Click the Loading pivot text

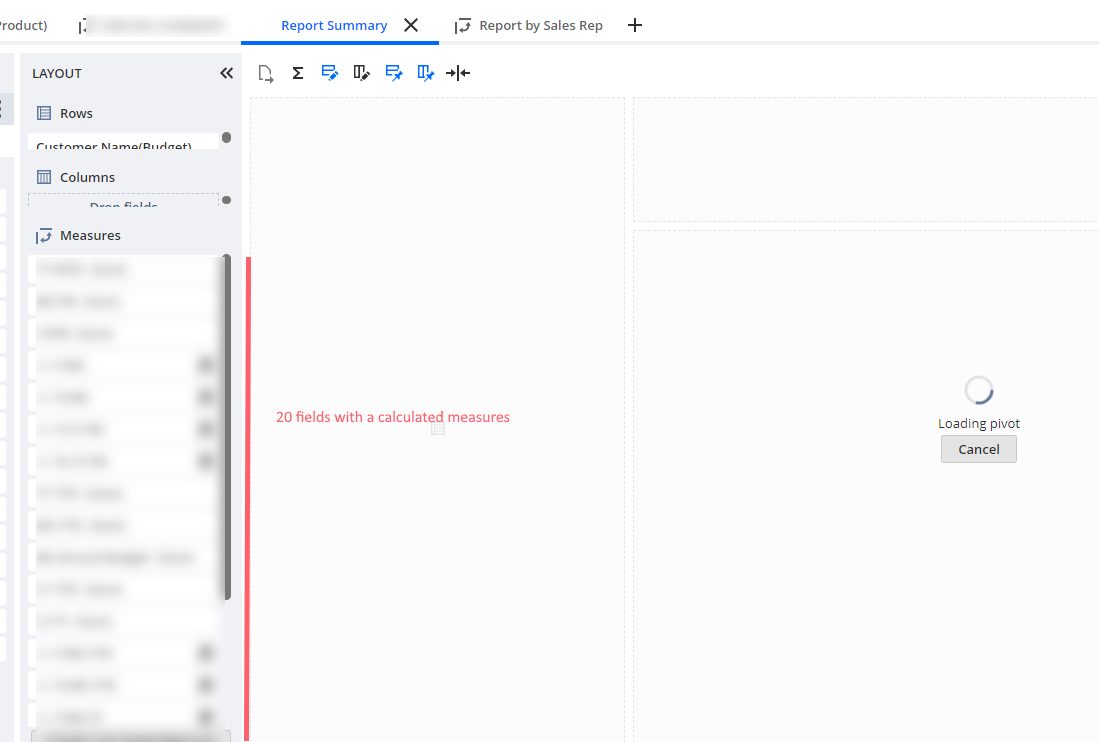[979, 423]
